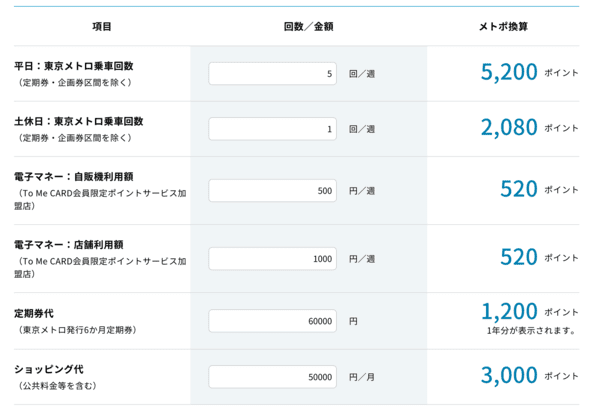Click the shopping cost field showing 50000
600x406 pixels.
(x=272, y=377)
